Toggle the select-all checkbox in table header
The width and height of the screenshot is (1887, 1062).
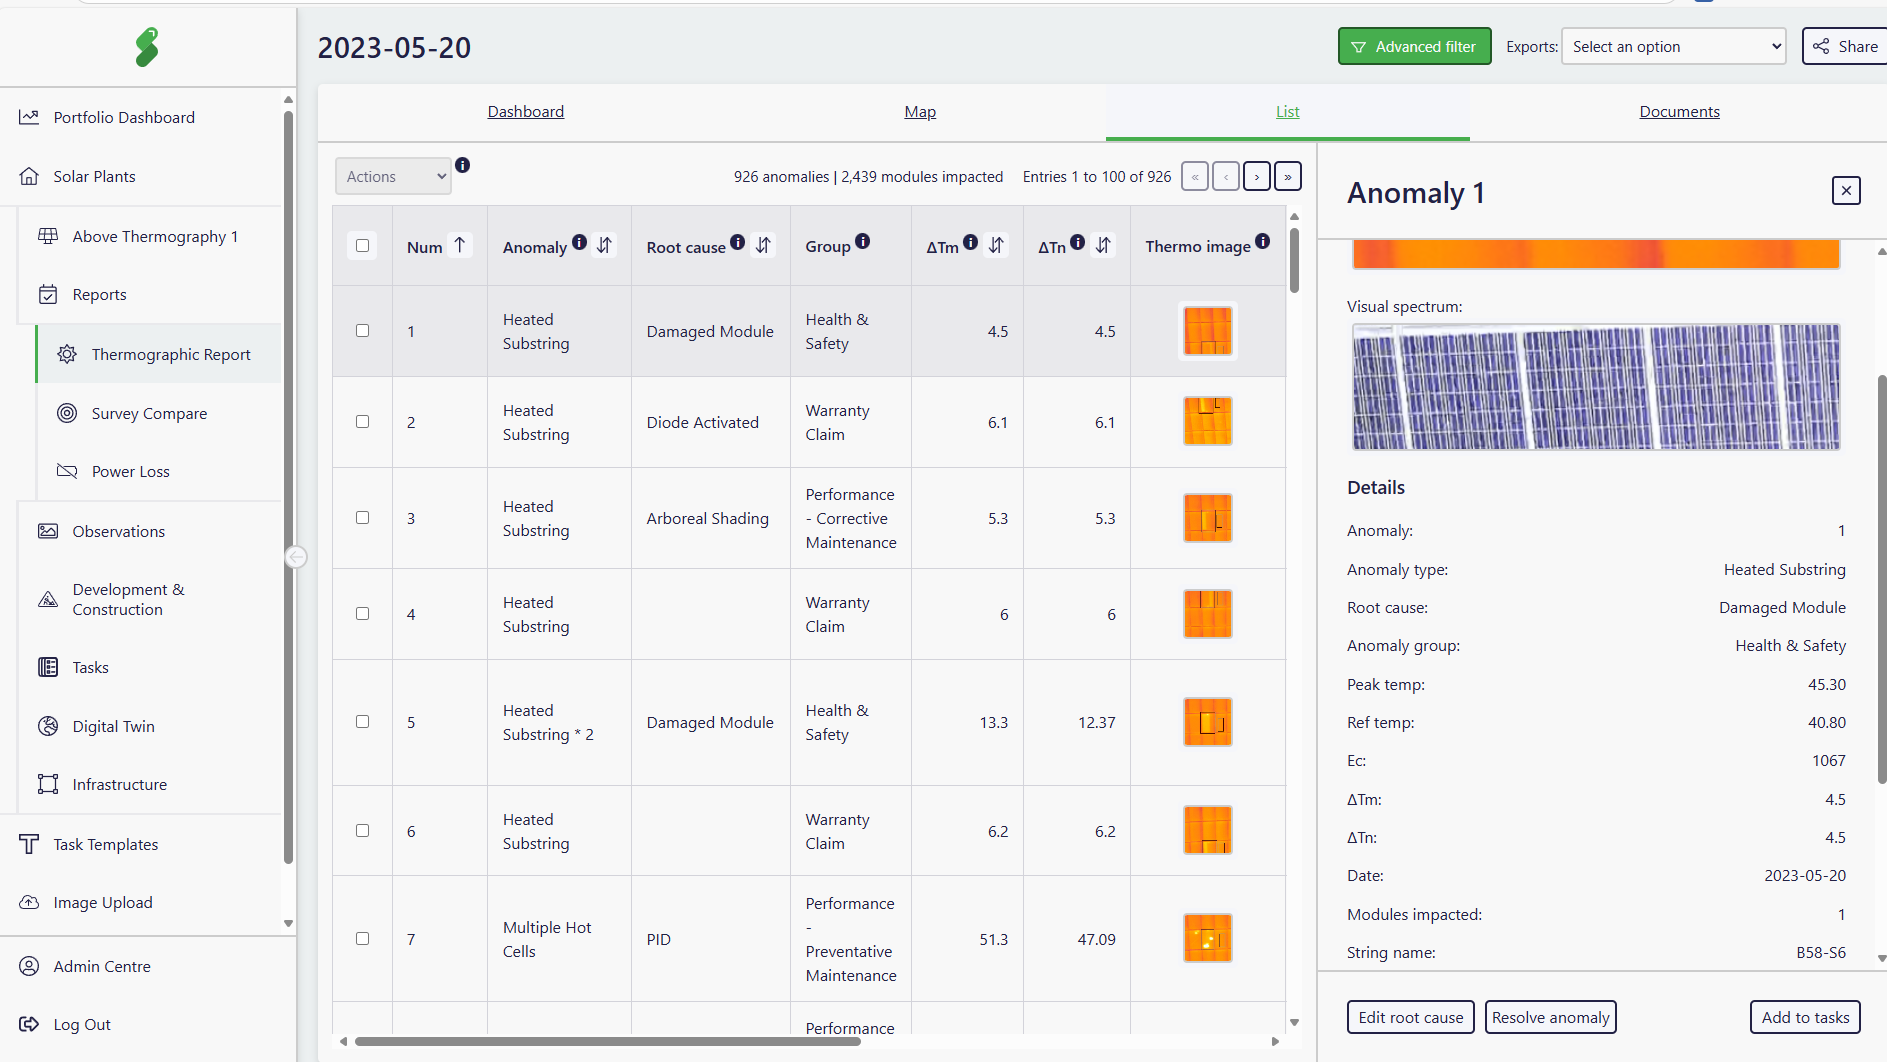point(363,246)
